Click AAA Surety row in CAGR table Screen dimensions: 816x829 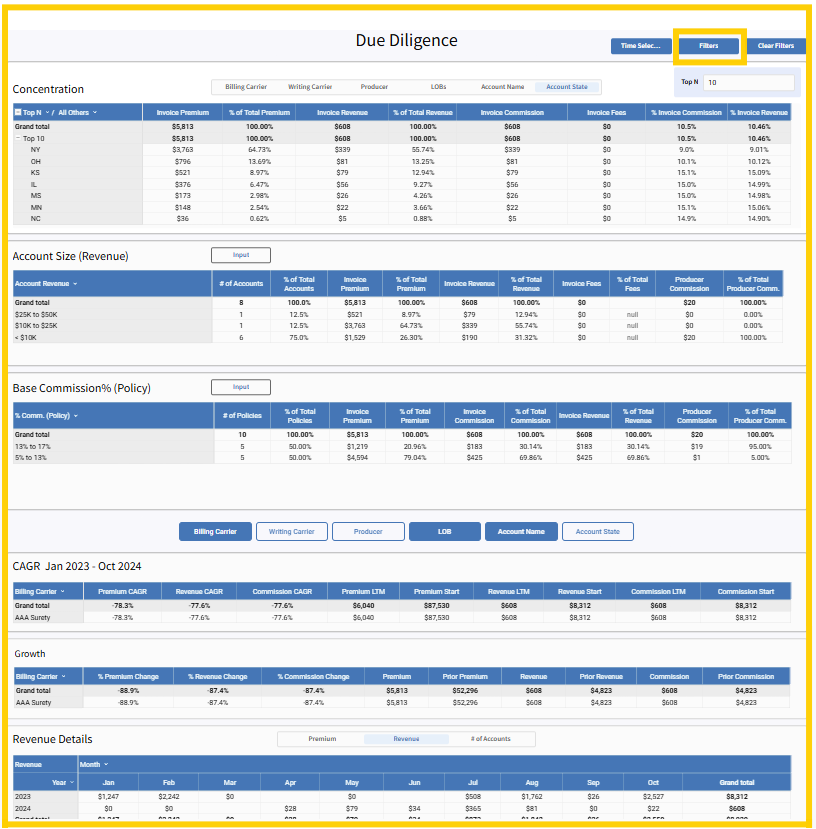click(x=402, y=618)
